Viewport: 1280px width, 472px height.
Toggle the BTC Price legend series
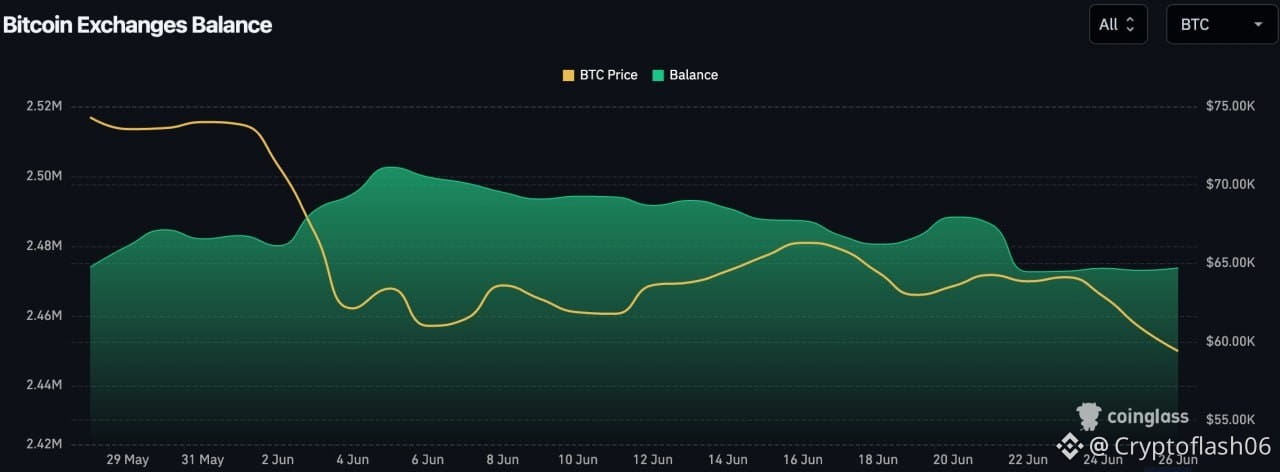click(x=600, y=75)
